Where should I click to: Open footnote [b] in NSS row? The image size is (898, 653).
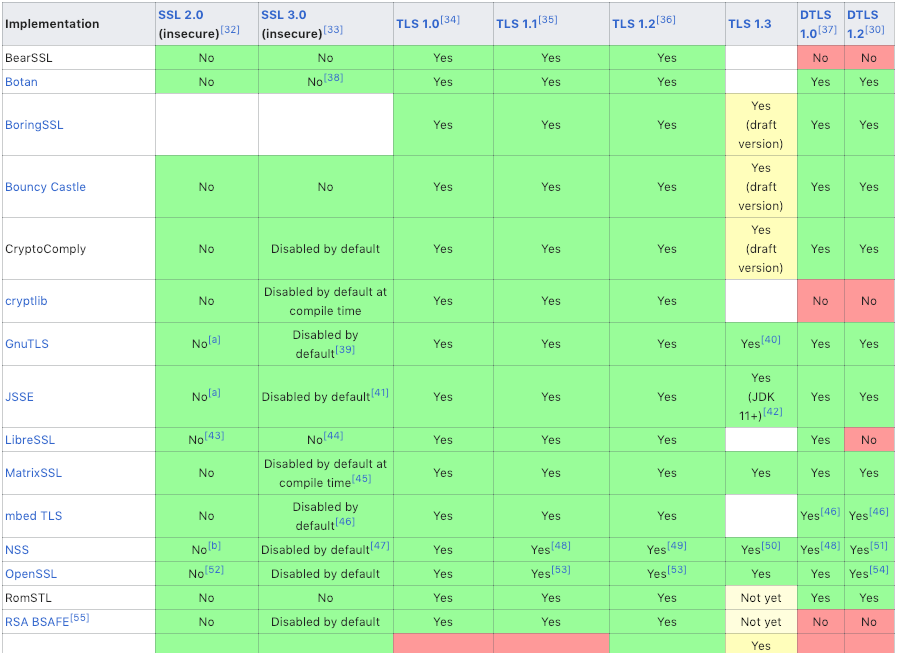click(x=214, y=545)
